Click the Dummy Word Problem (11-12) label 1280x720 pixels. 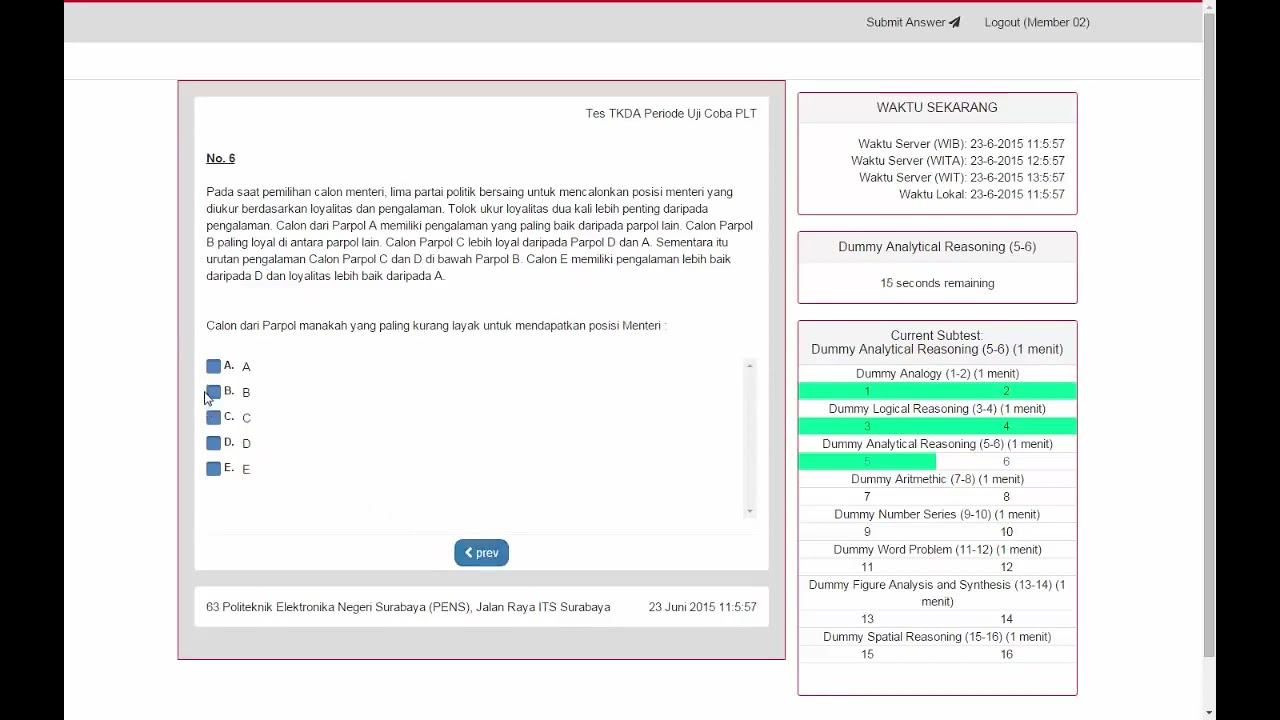937,549
